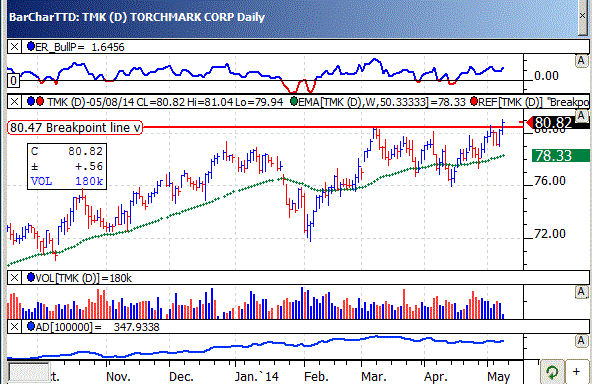Click the Nov. date axis label

click(118, 376)
